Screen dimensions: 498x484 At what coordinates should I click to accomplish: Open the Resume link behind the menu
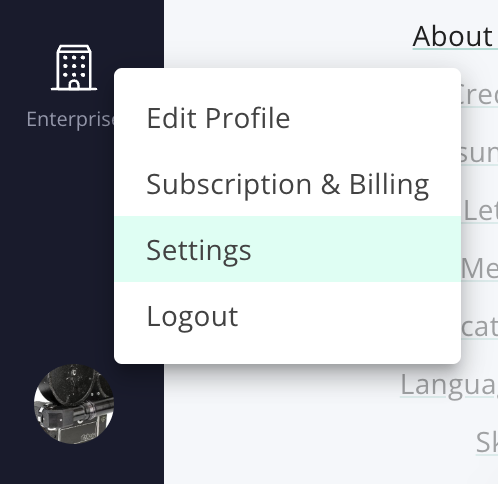coord(479,153)
